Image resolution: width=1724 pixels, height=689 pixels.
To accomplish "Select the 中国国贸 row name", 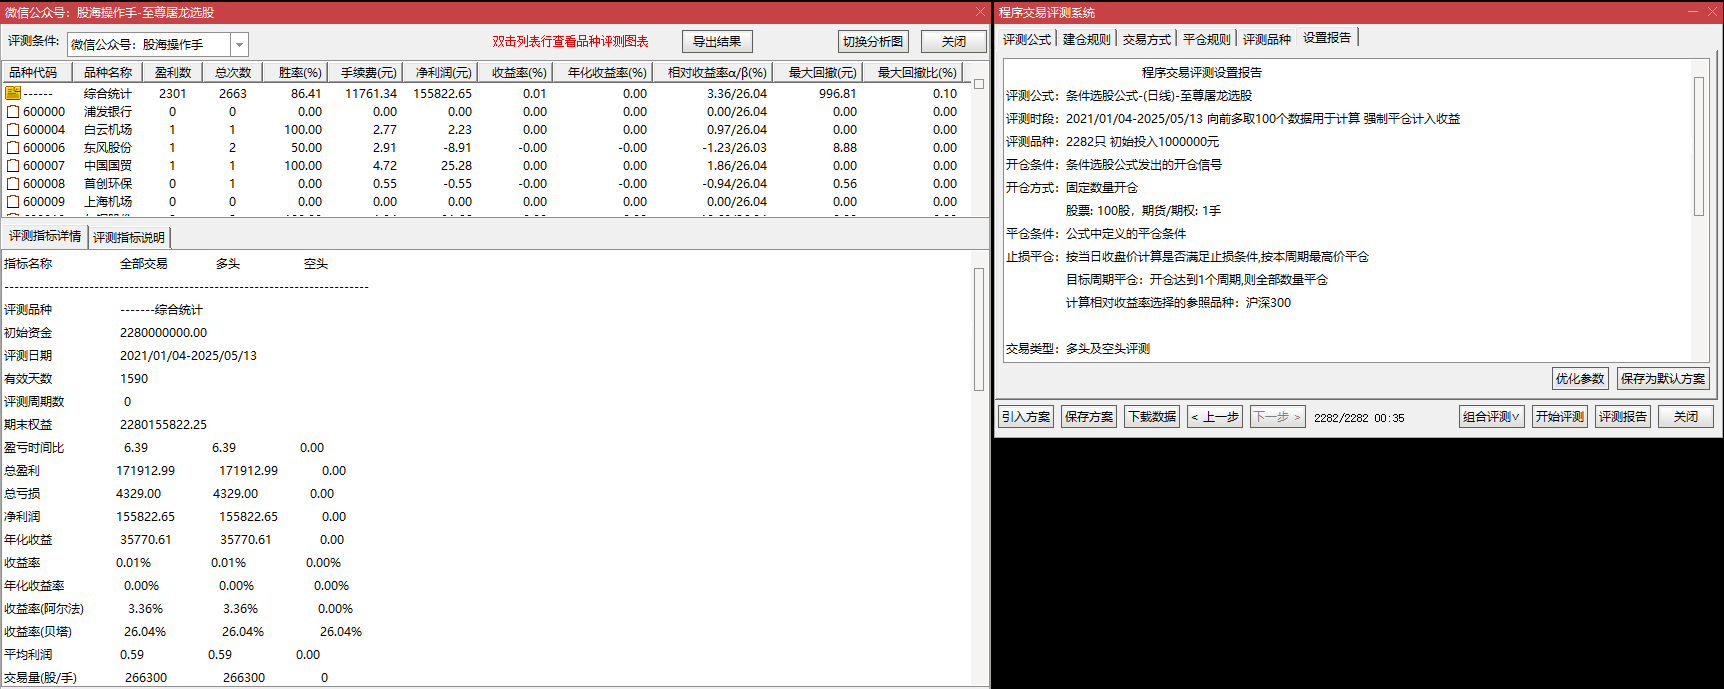I will (x=108, y=166).
